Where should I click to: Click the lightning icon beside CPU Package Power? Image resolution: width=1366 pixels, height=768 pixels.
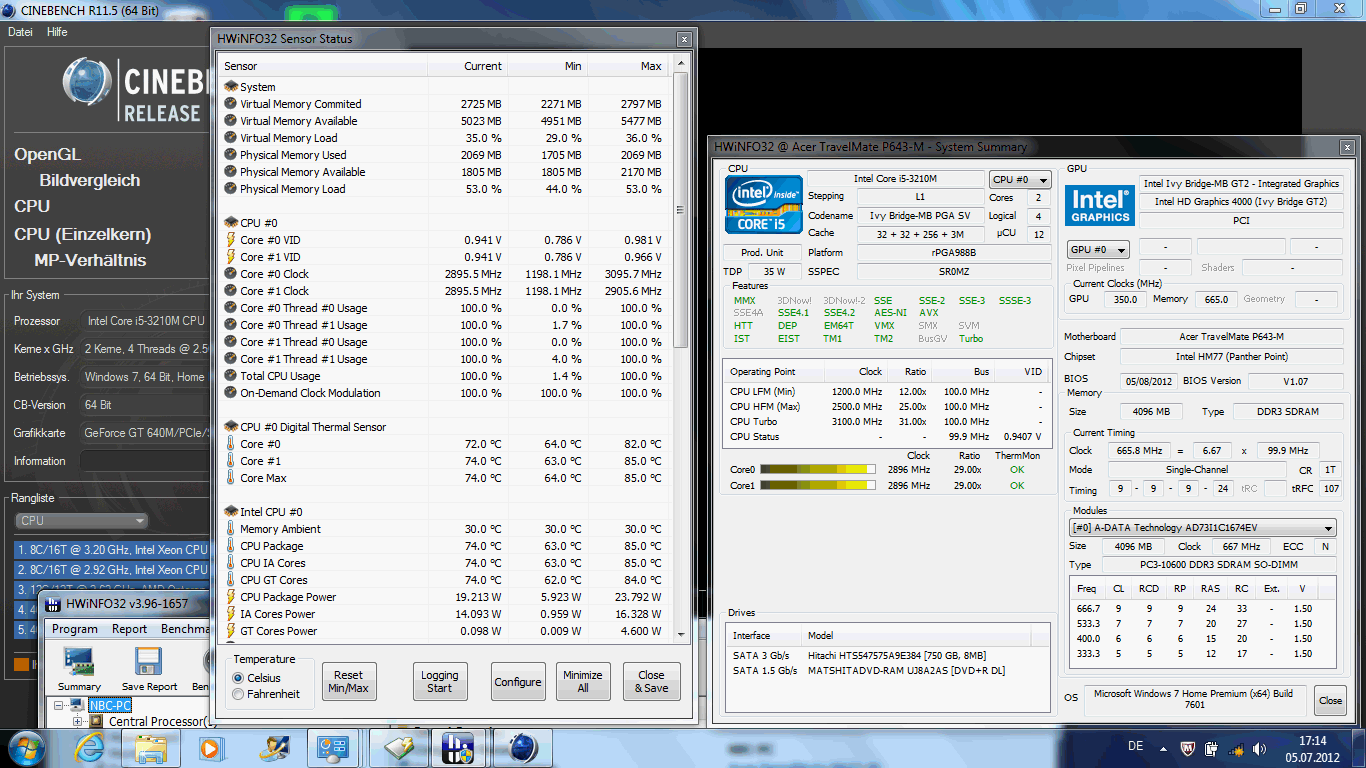(x=231, y=597)
